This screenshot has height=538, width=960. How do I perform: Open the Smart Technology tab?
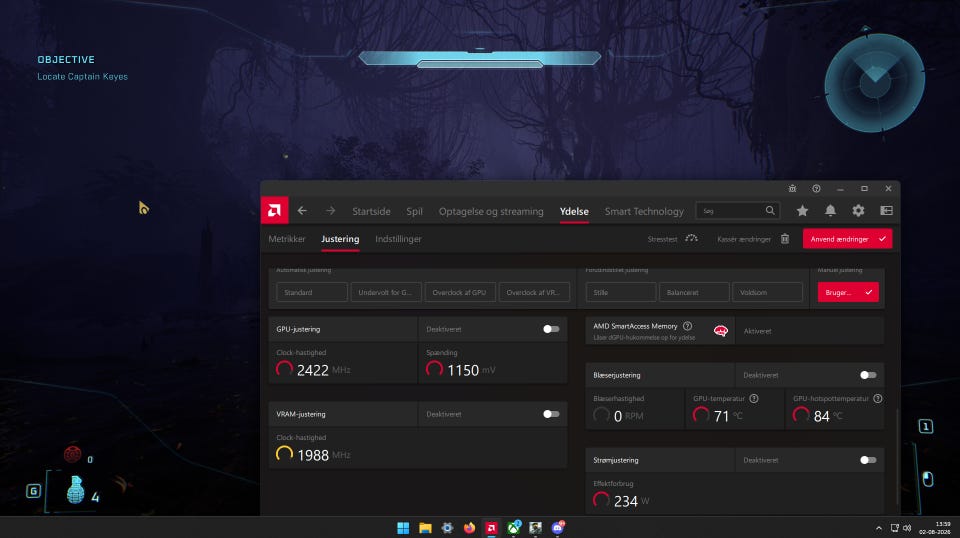[x=644, y=211]
